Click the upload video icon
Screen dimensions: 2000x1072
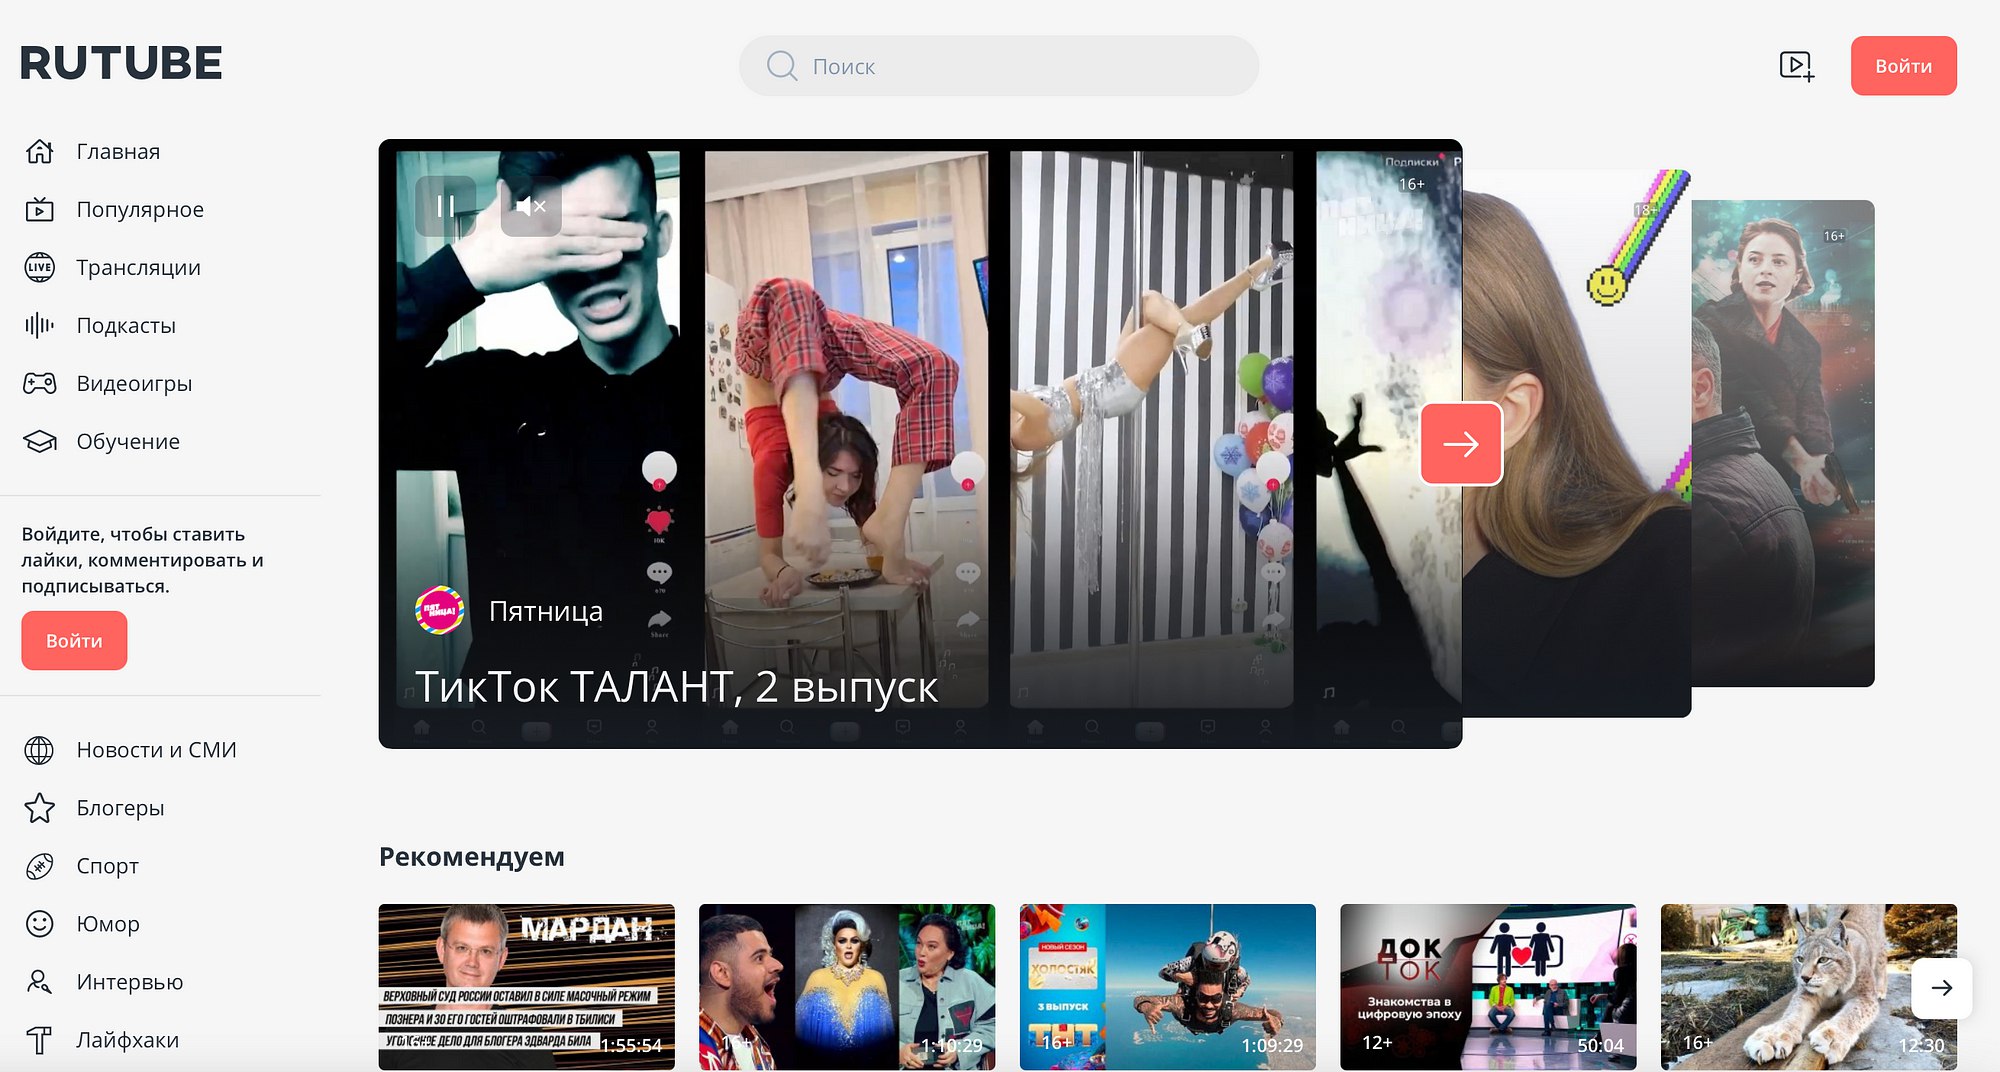click(x=1797, y=66)
